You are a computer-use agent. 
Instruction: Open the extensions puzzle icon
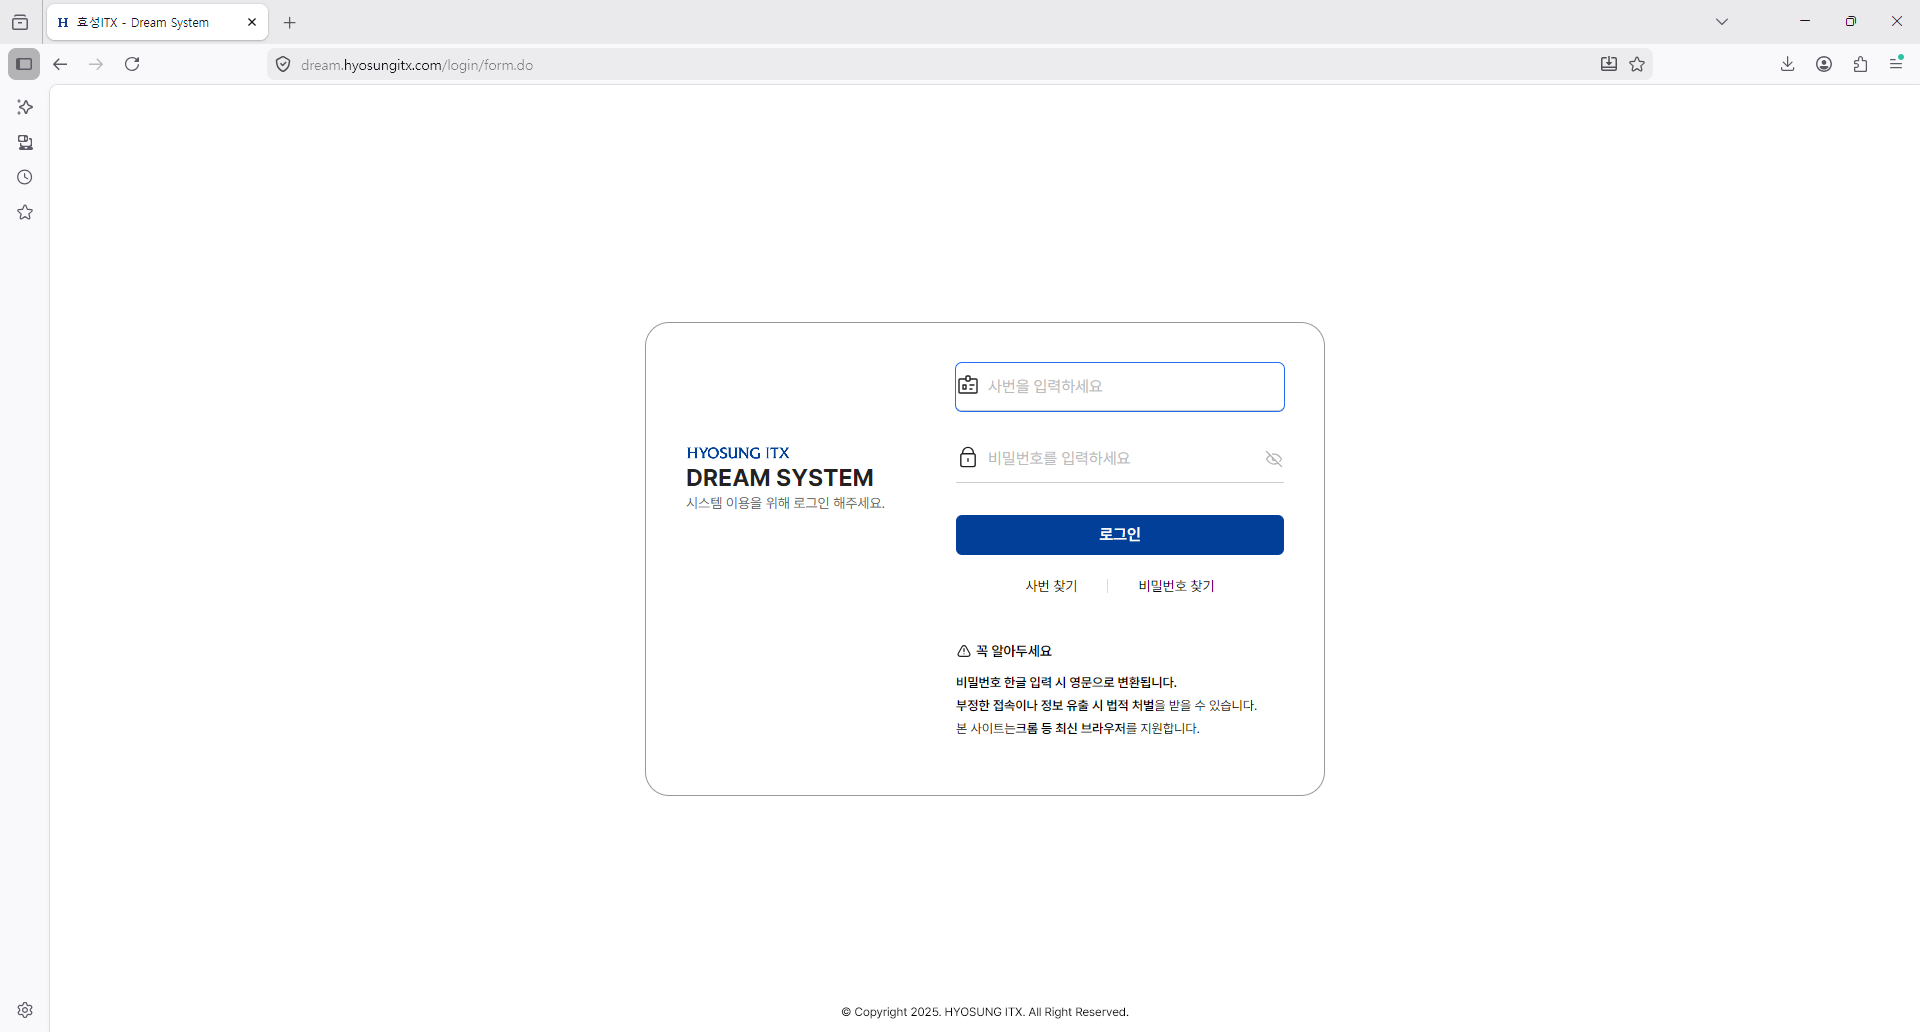pos(1860,64)
